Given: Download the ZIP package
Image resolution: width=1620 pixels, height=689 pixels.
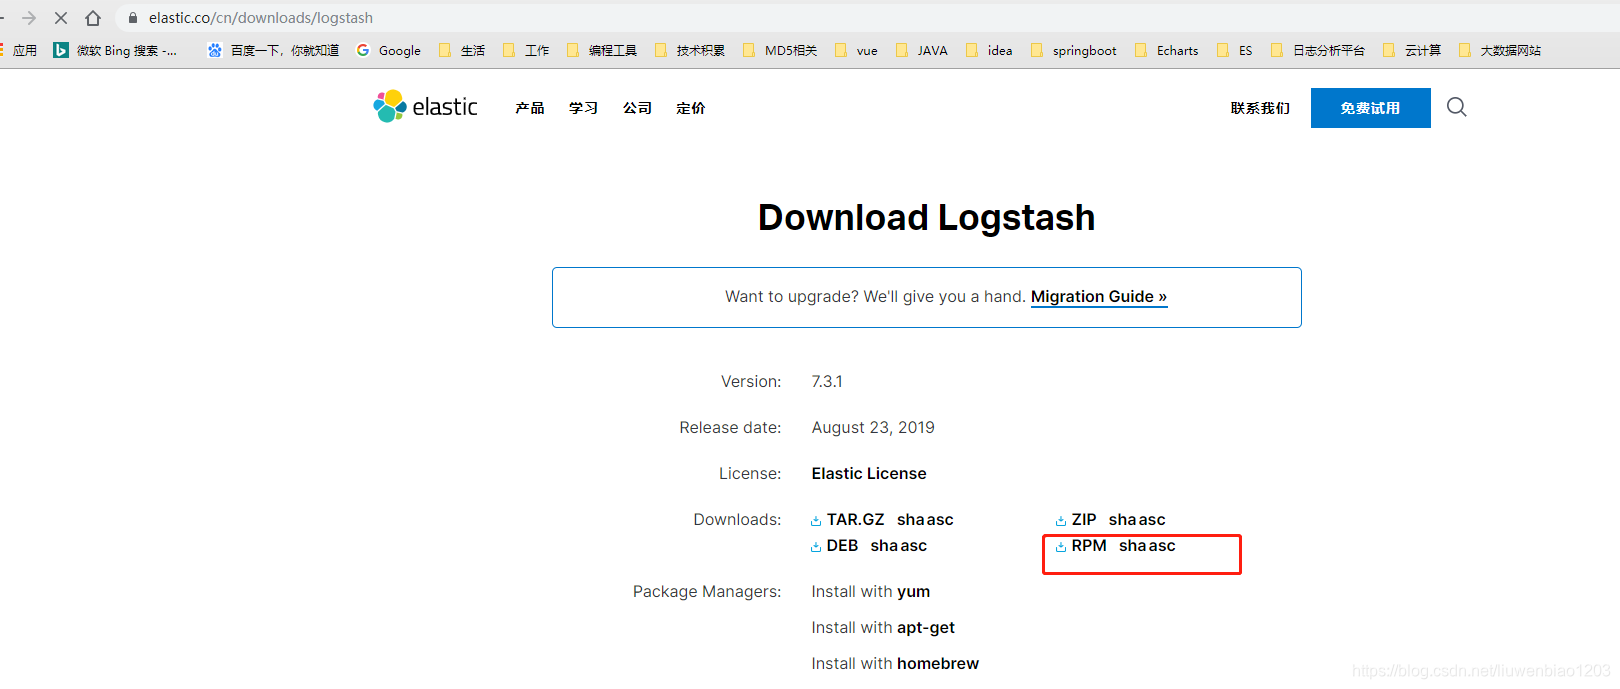Looking at the screenshot, I should pos(1084,520).
